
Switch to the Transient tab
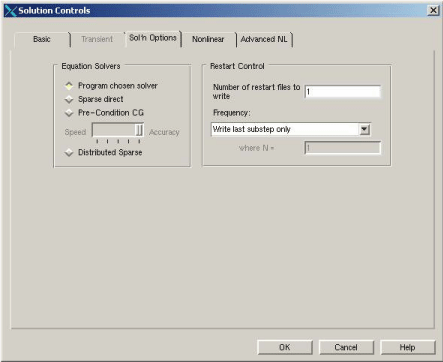97,39
